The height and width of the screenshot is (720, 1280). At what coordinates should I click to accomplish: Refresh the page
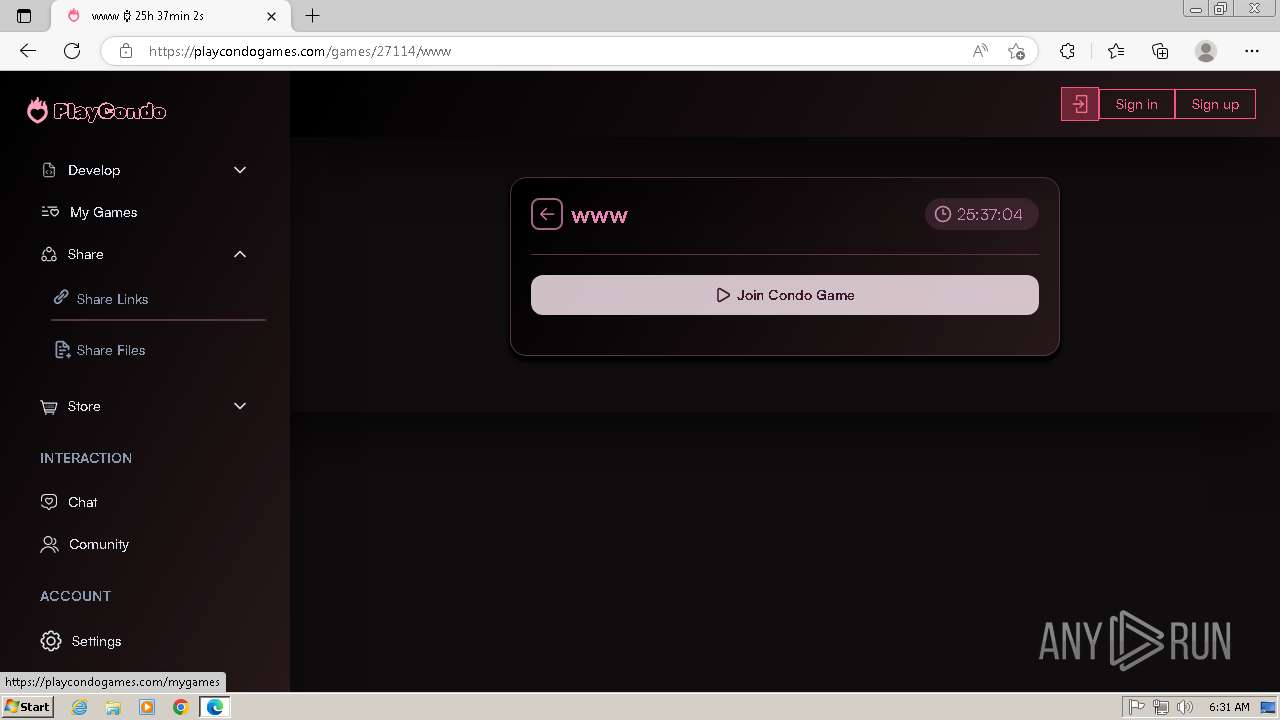72,51
